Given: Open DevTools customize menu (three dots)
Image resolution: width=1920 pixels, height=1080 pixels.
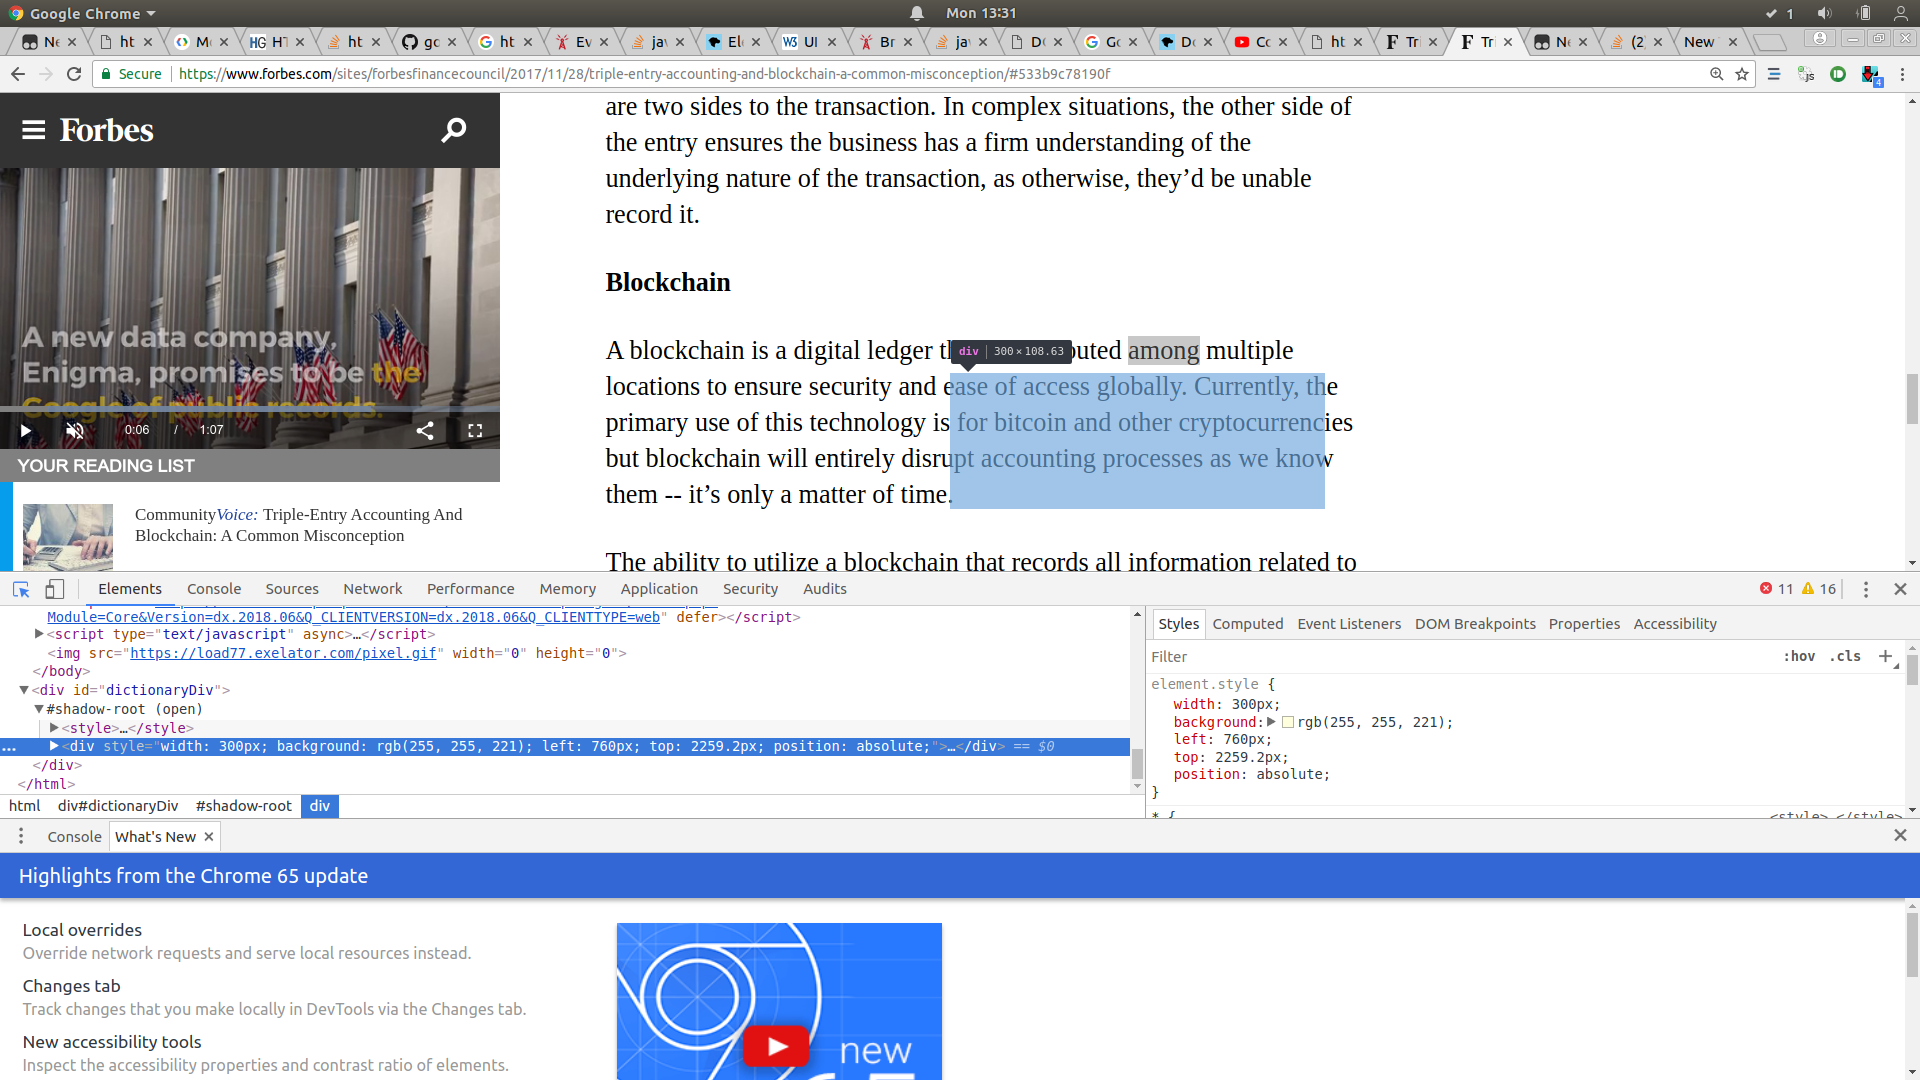Looking at the screenshot, I should (1865, 589).
